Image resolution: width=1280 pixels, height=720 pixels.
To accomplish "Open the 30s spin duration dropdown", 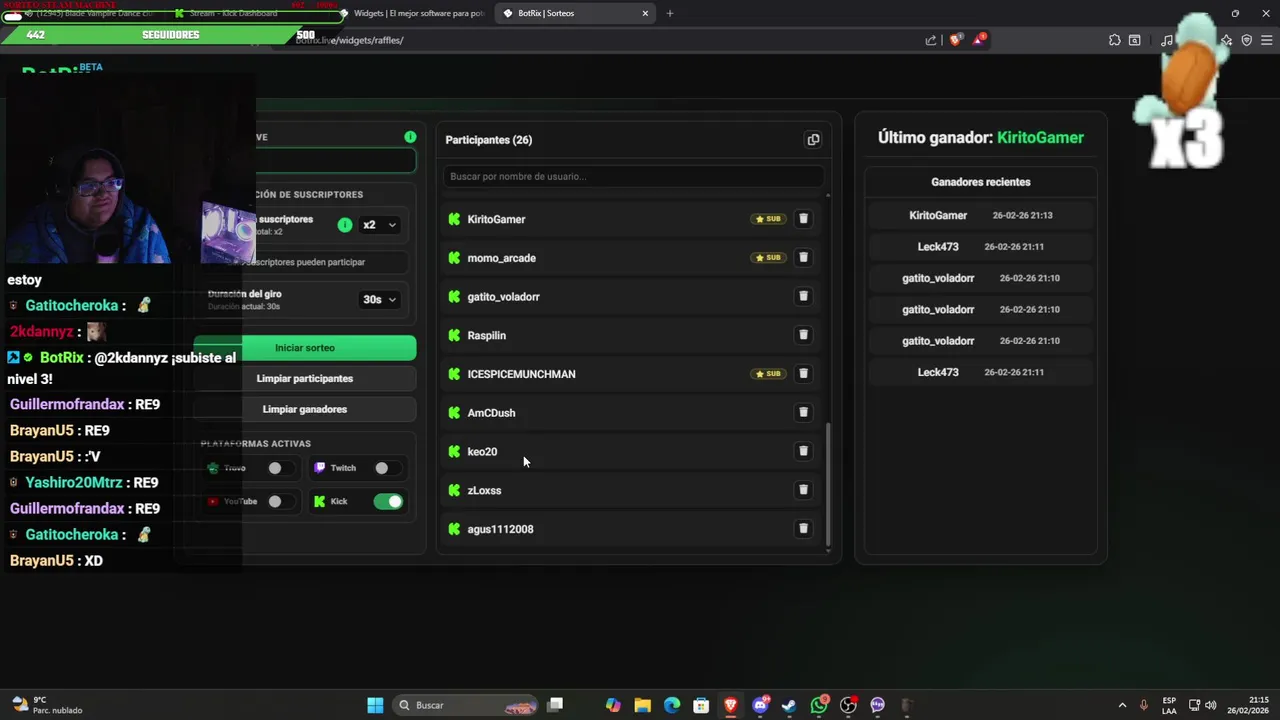I will (380, 299).
